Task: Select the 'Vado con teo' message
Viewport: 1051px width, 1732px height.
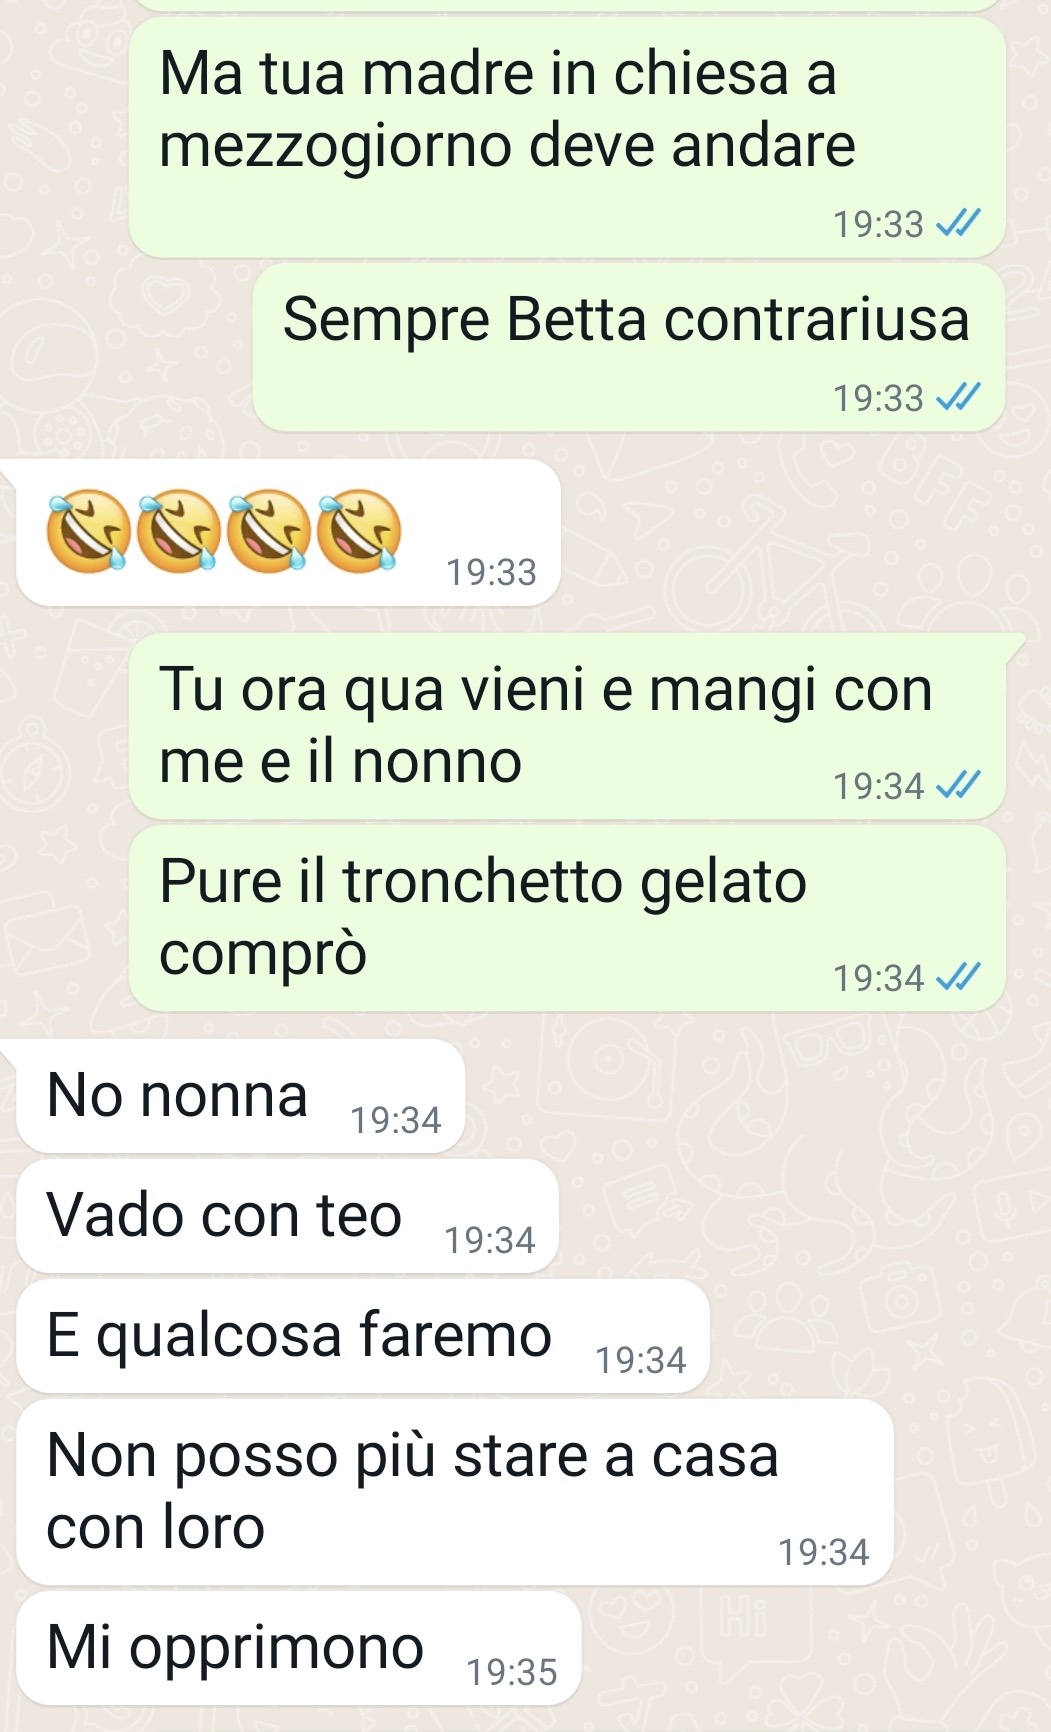Action: point(287,1216)
